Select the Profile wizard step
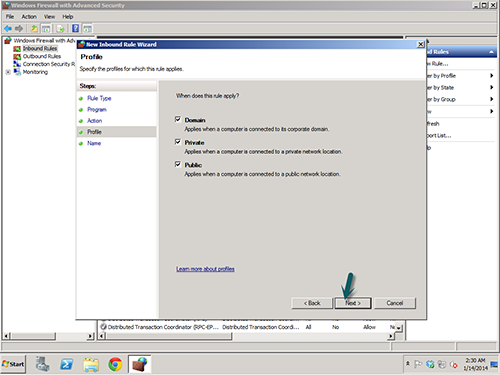The width and height of the screenshot is (500, 375). click(x=116, y=132)
